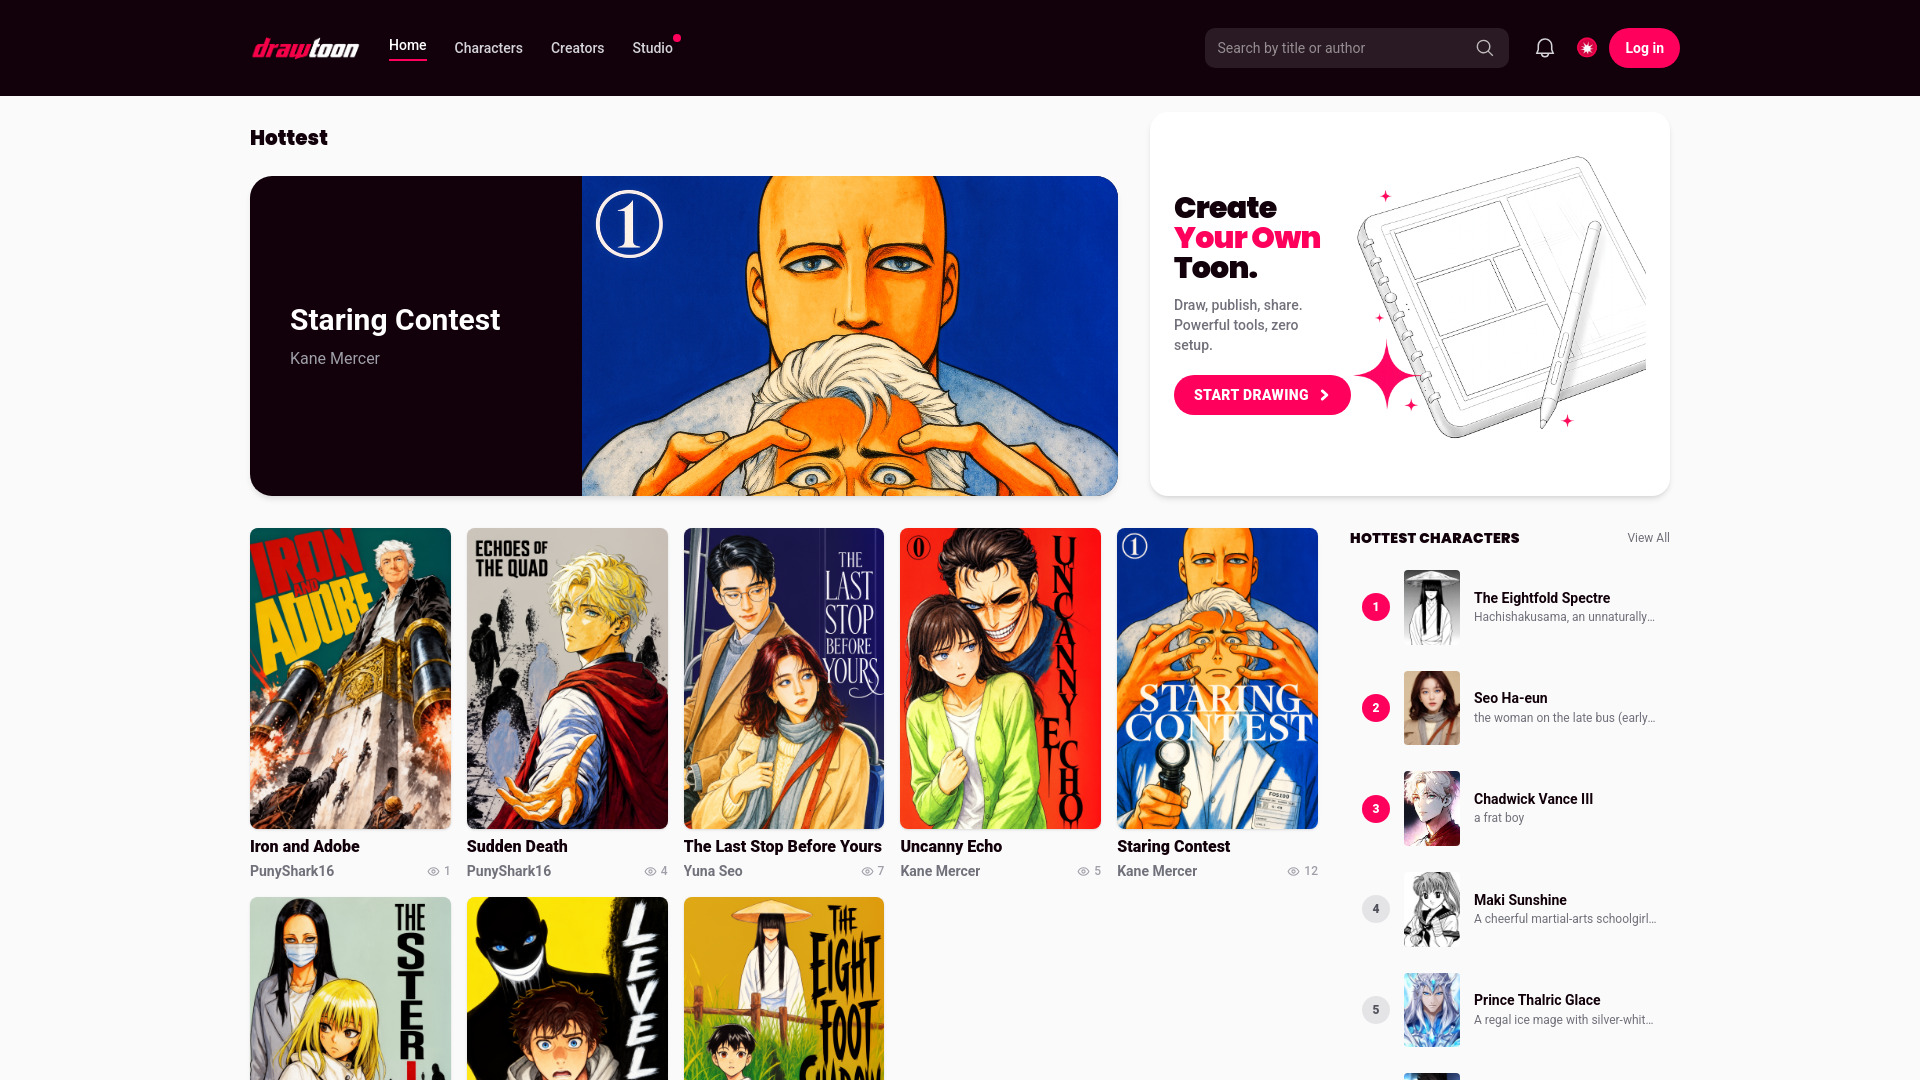Click Chadwick Vance III avatar
This screenshot has width=1920, height=1080.
point(1432,808)
